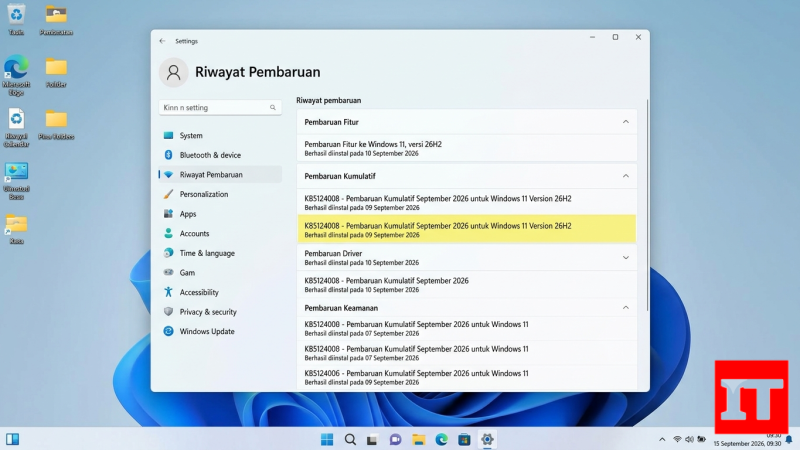Open Privacy & security settings

220,311
